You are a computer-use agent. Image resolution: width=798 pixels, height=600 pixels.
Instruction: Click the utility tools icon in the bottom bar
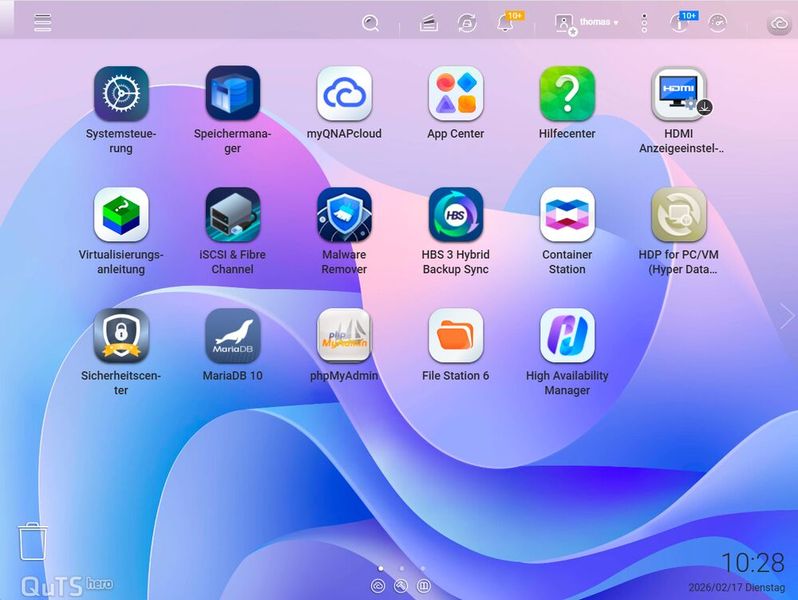401,586
